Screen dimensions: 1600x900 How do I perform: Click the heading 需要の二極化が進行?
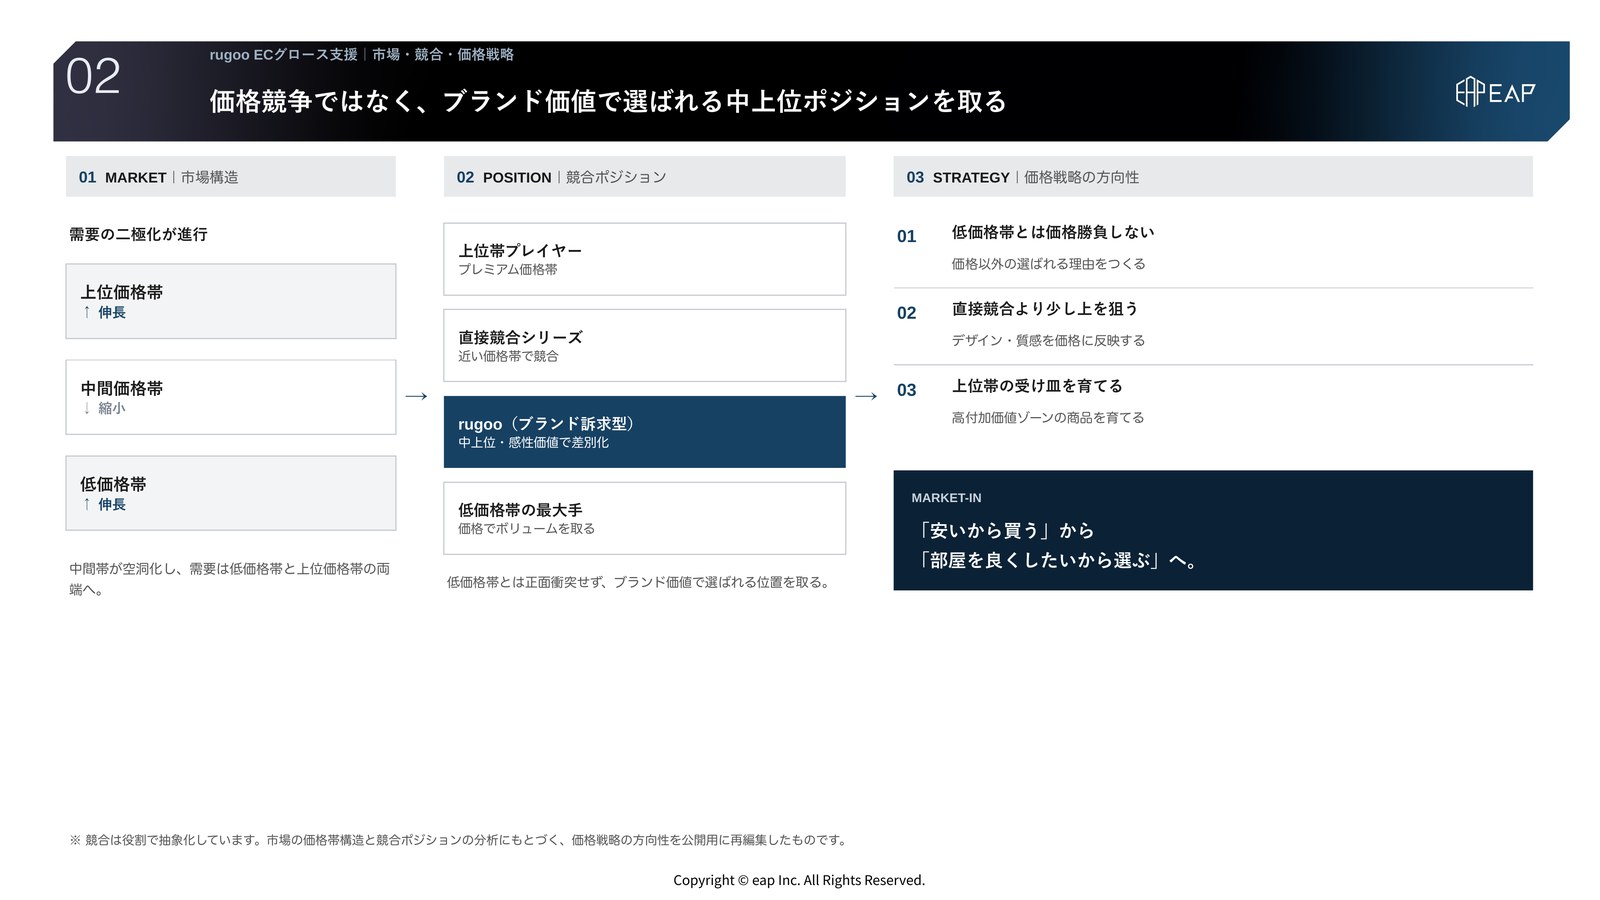138,234
